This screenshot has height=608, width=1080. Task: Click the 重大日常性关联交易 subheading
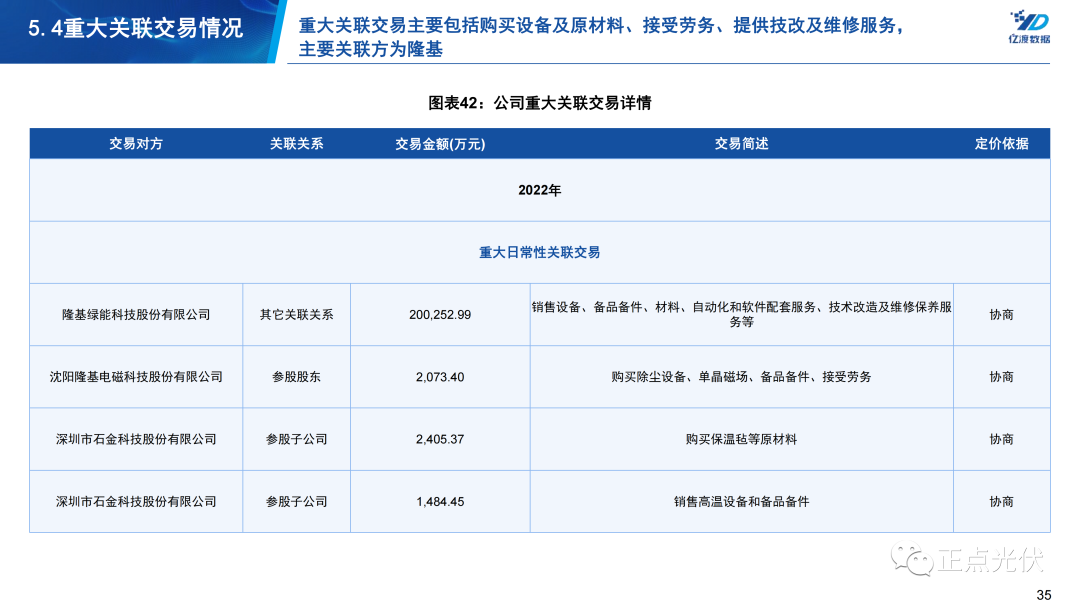[x=539, y=253]
